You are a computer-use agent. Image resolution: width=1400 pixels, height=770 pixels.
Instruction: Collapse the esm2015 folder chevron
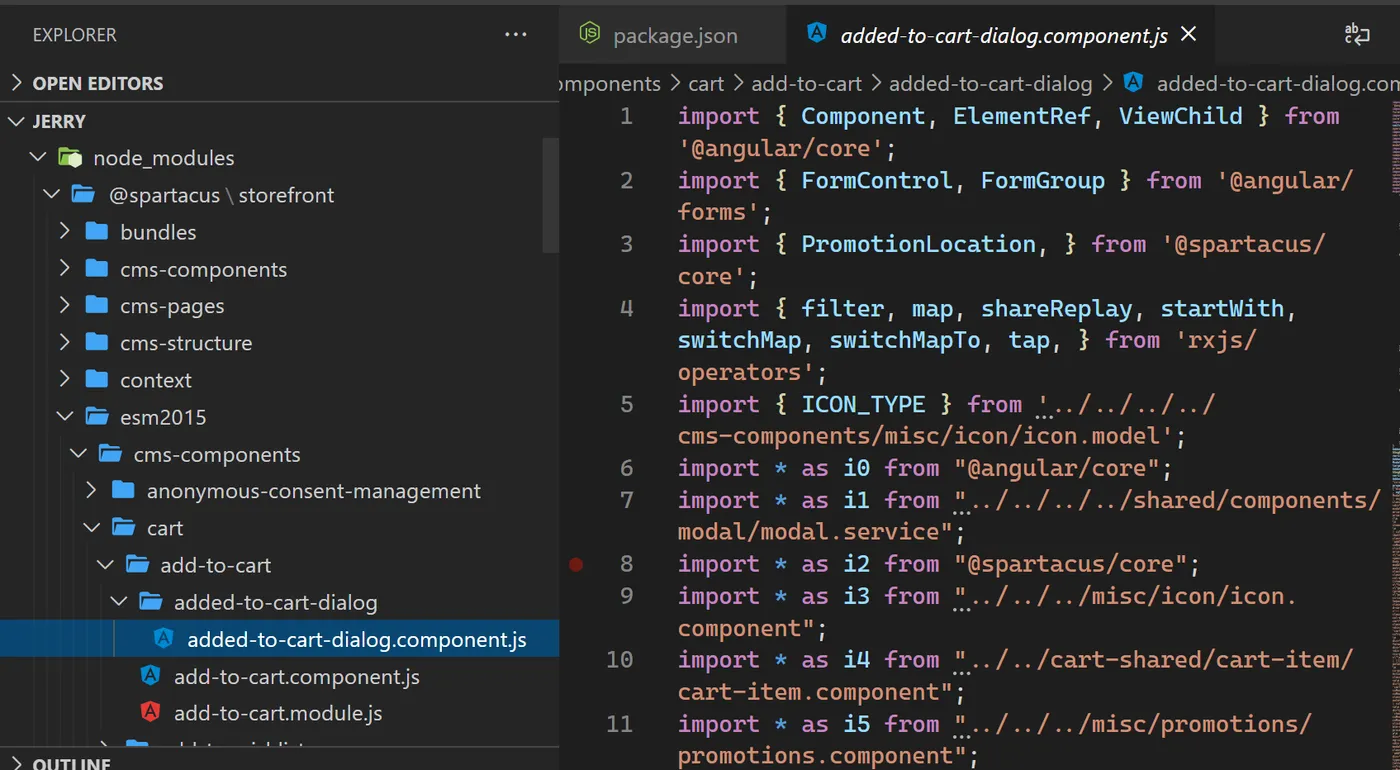(65, 416)
